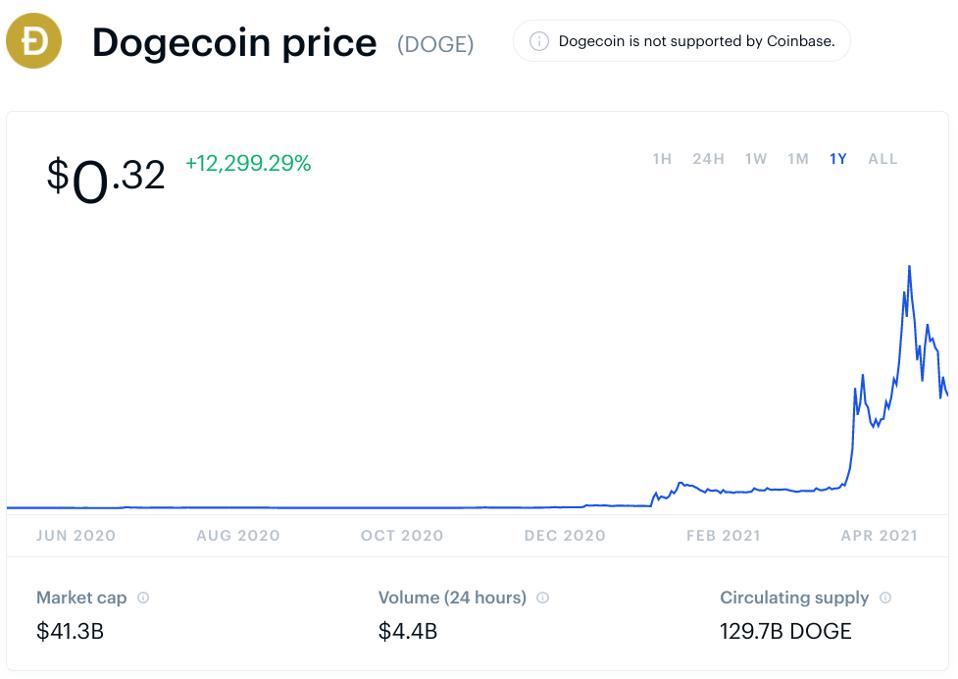Select the 1H time range

click(662, 159)
